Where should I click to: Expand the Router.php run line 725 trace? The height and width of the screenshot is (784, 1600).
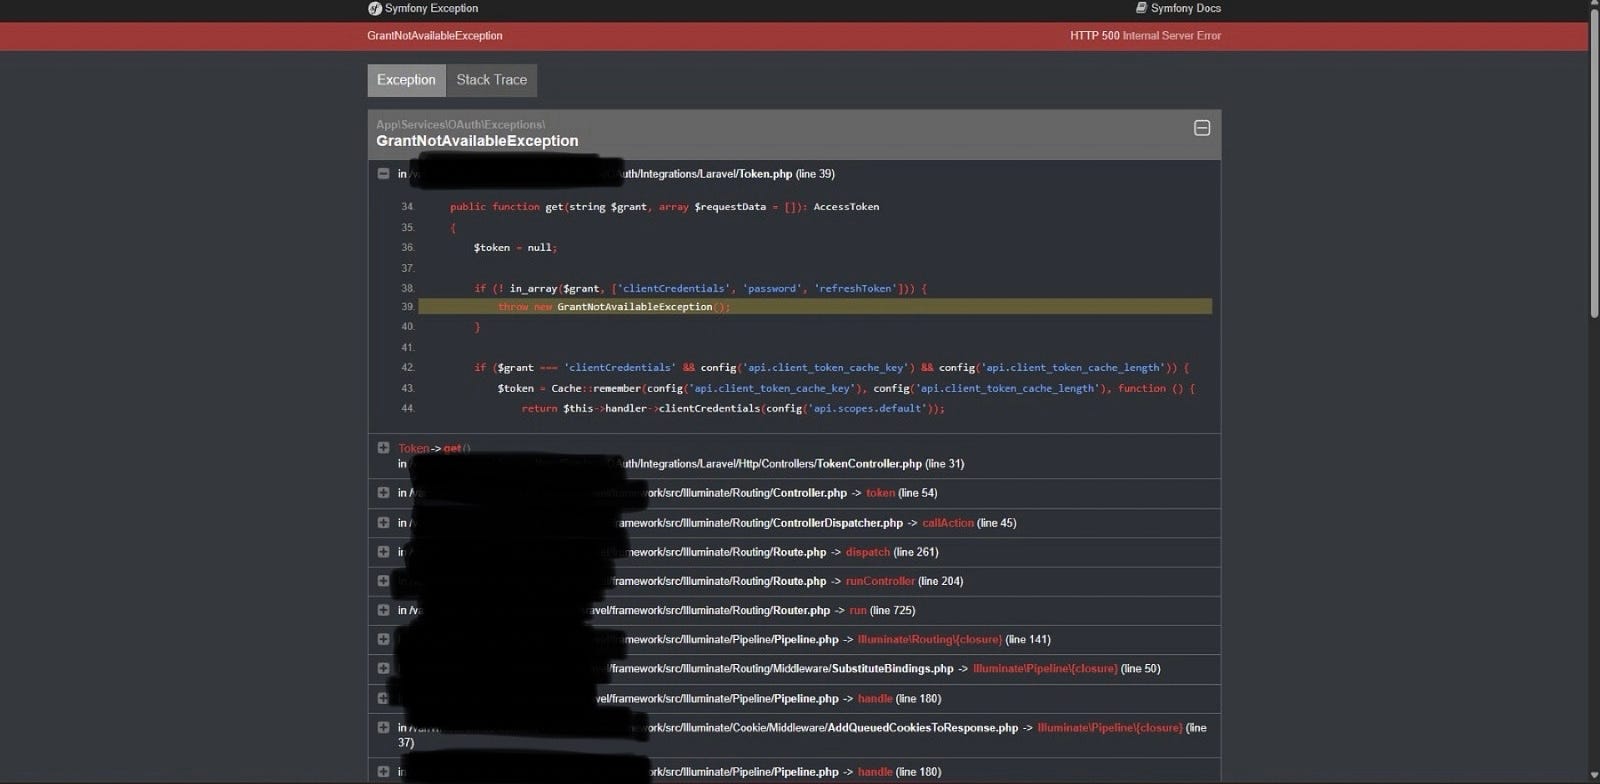383,610
